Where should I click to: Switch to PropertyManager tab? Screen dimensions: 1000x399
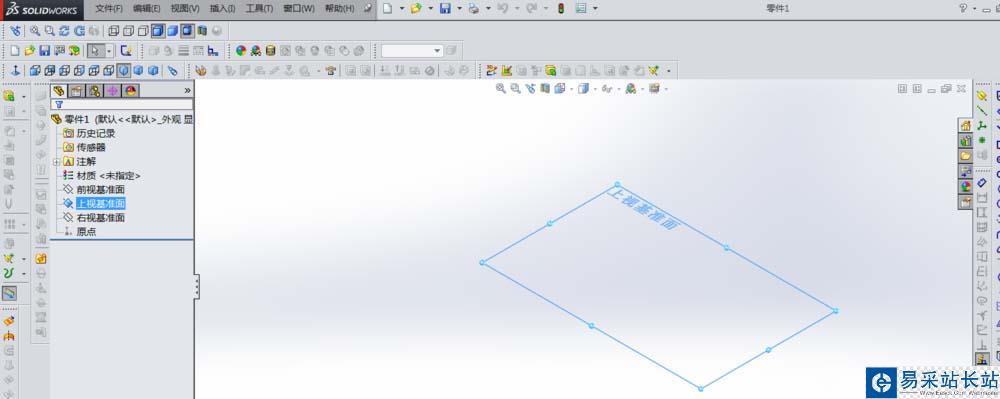tap(77, 91)
